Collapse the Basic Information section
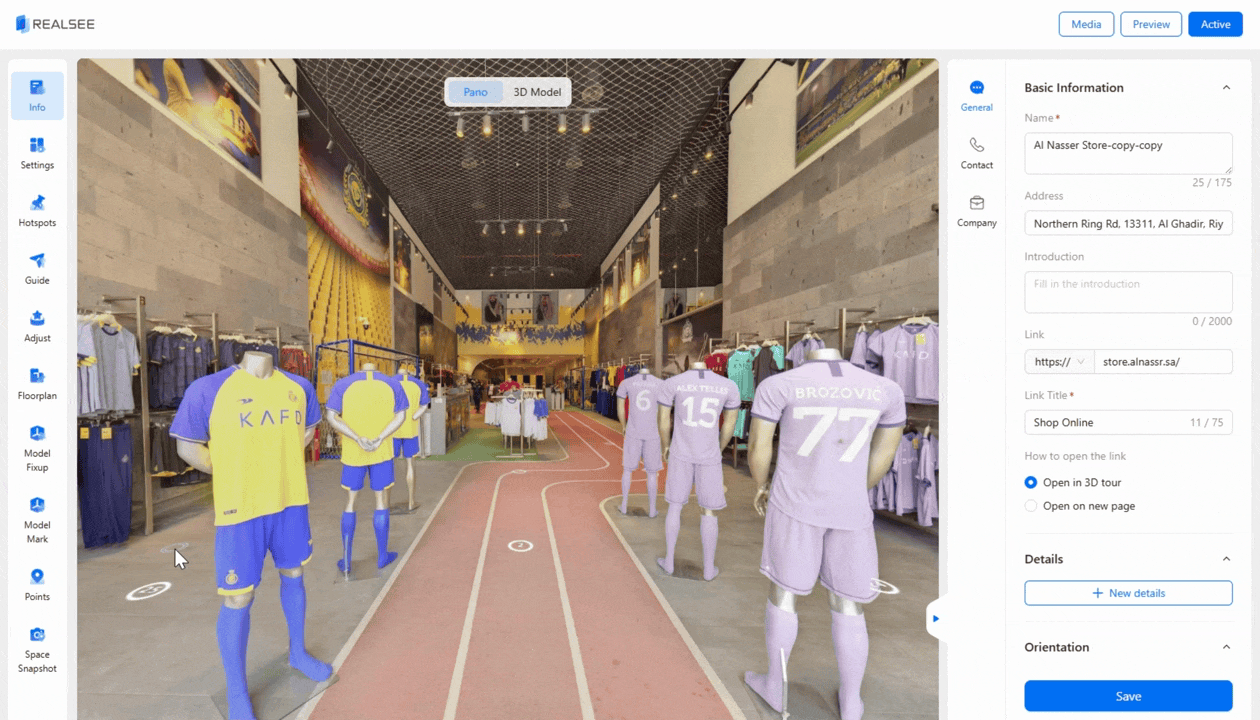Viewport: 1260px width, 720px height. 1226,88
